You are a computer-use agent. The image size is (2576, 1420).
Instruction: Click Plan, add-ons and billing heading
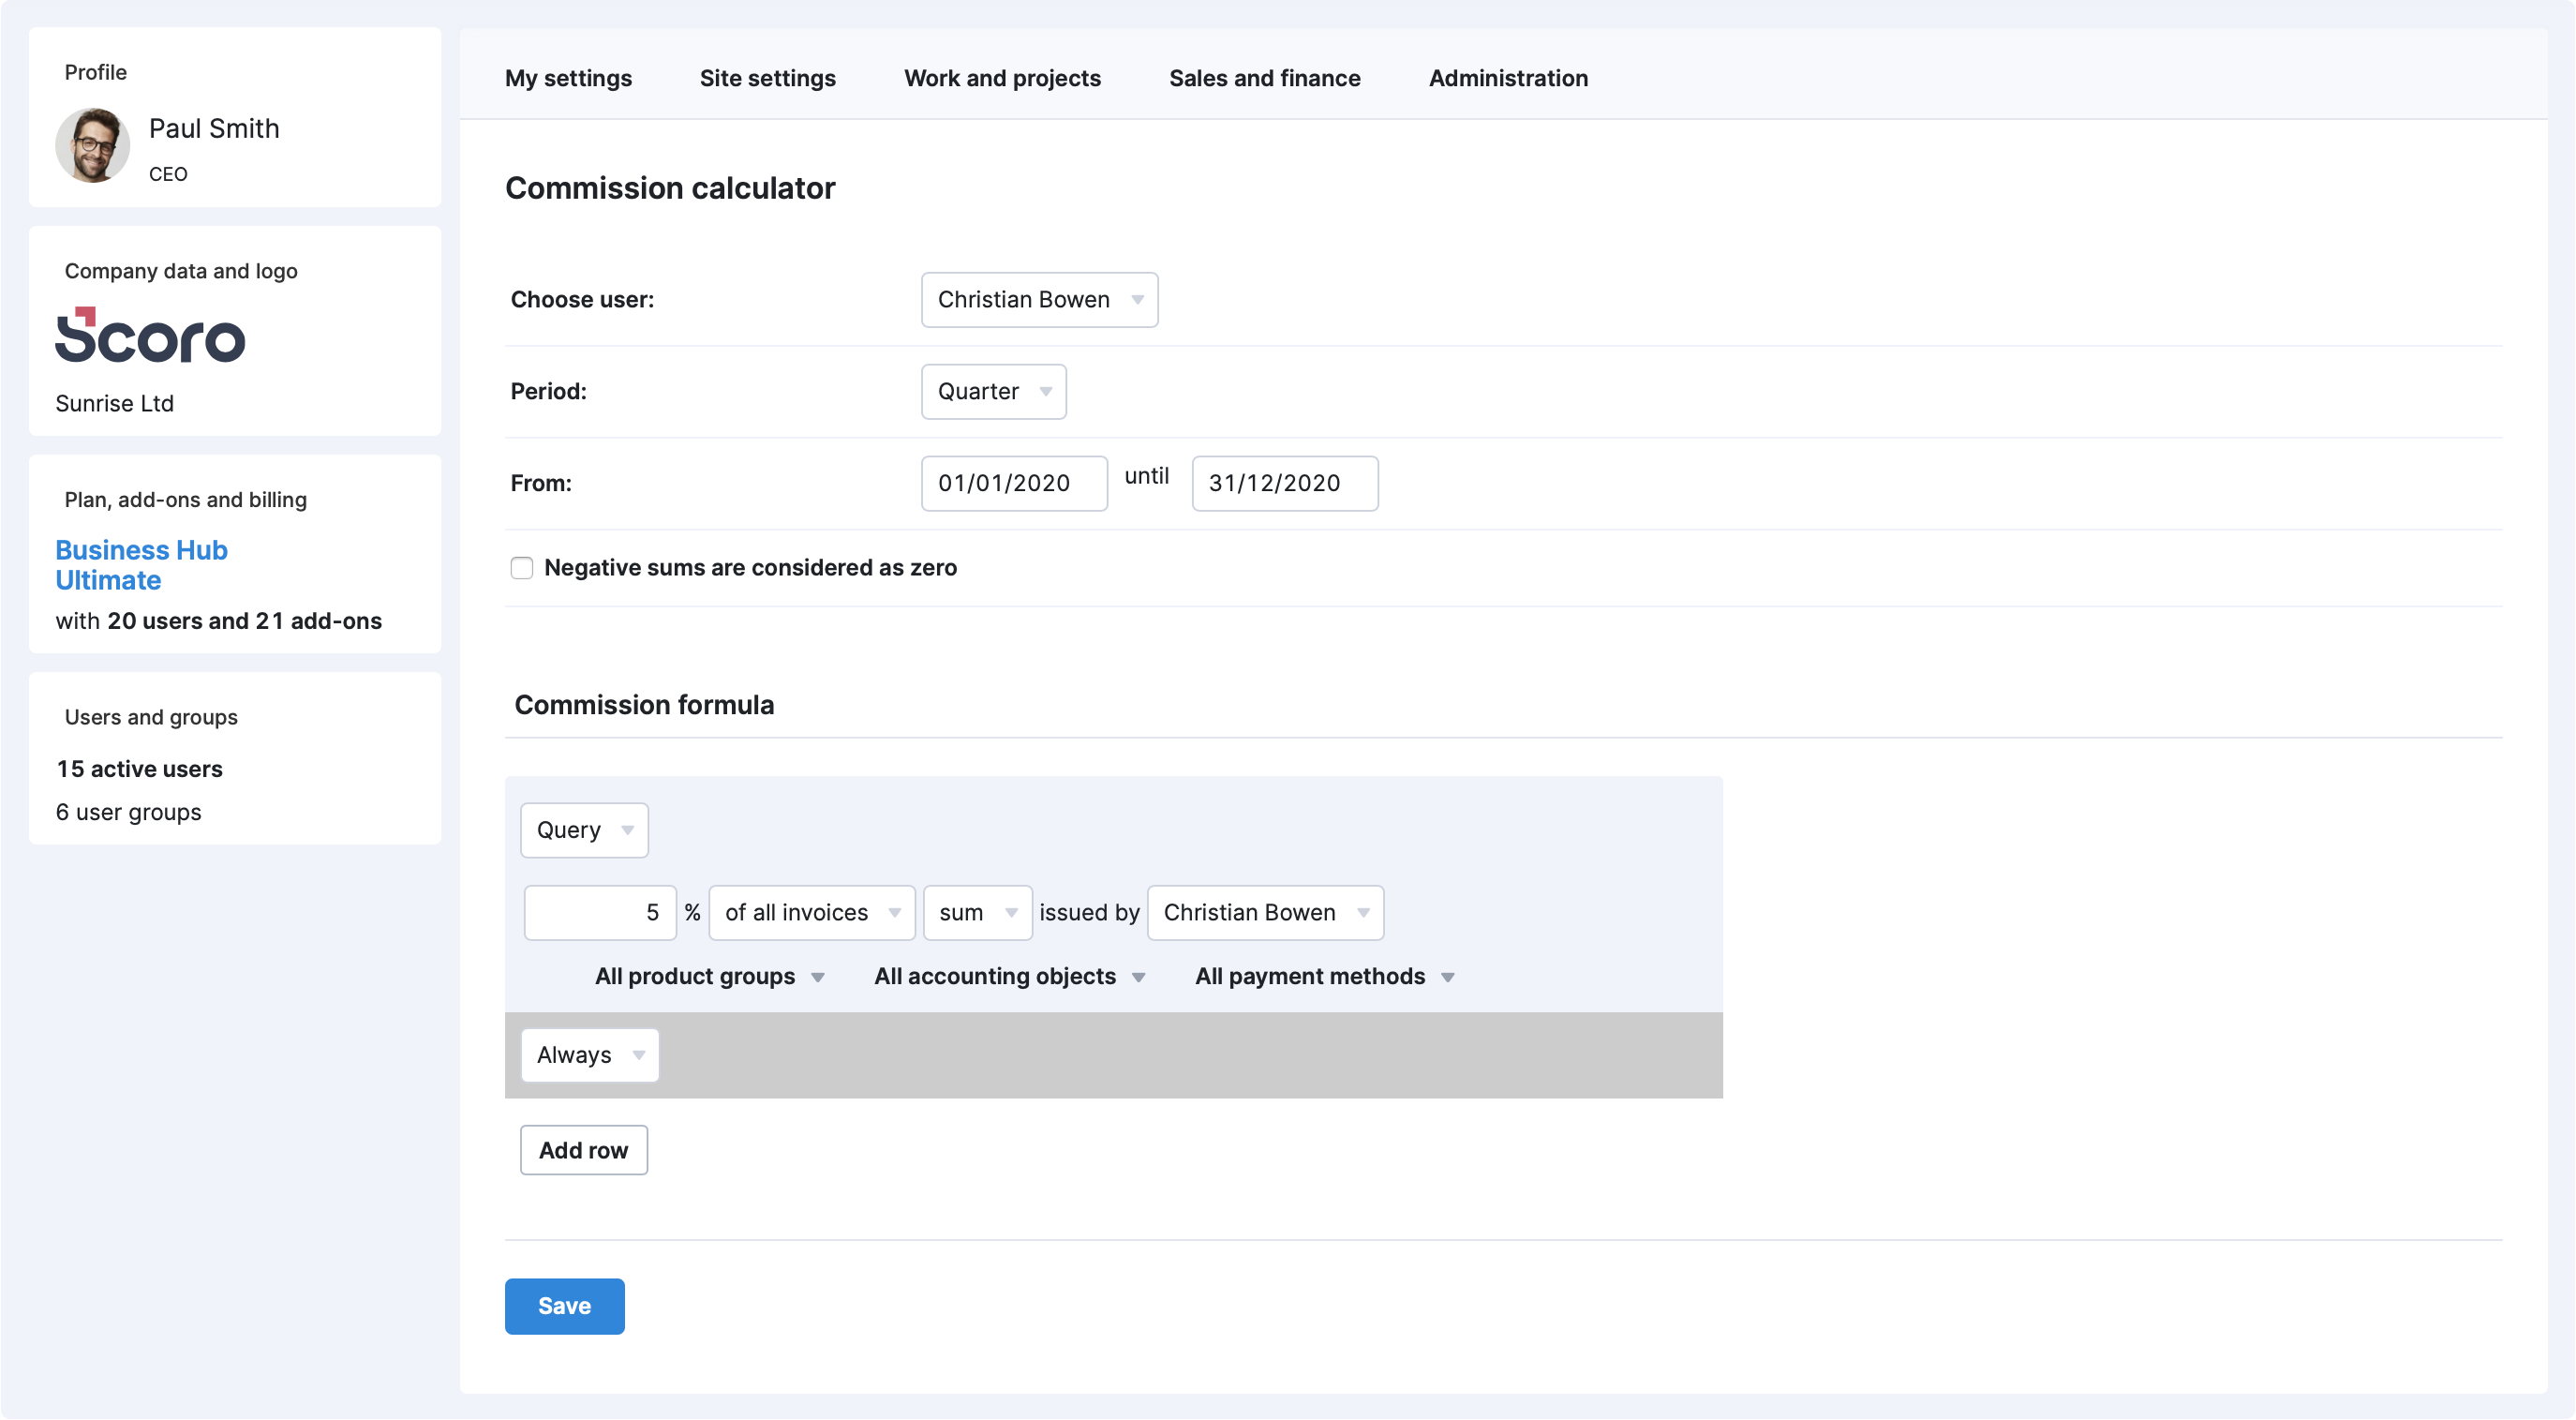[185, 500]
